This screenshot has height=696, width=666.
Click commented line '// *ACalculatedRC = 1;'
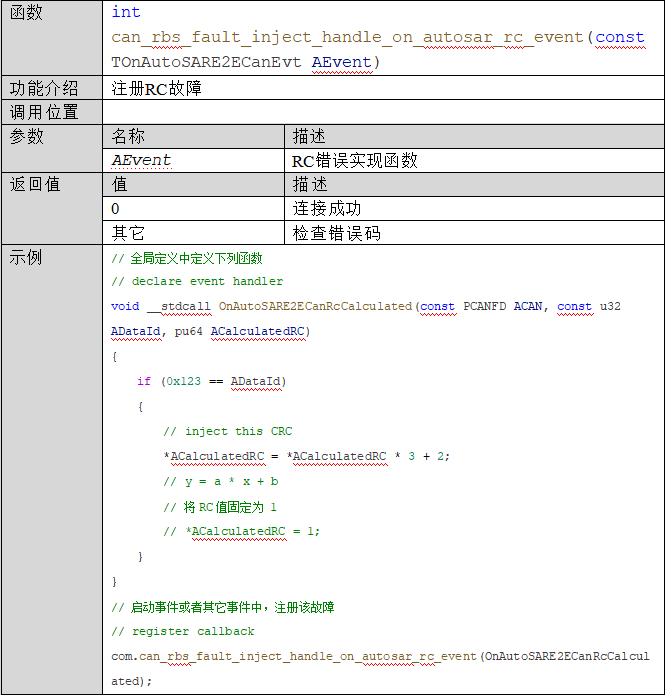(x=242, y=531)
